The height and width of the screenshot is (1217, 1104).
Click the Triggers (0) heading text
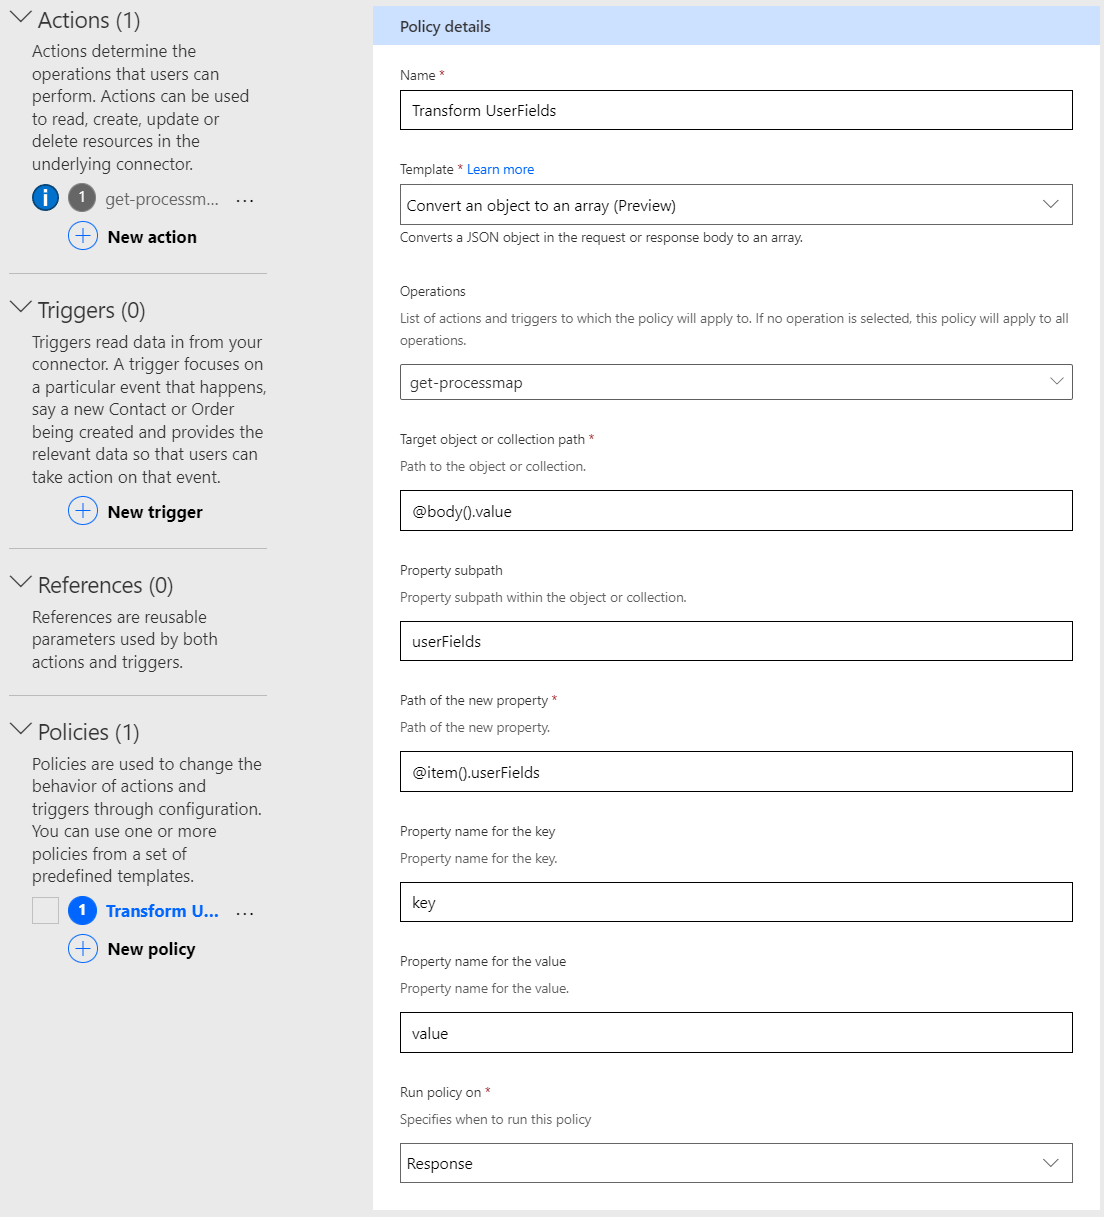pyautogui.click(x=91, y=310)
